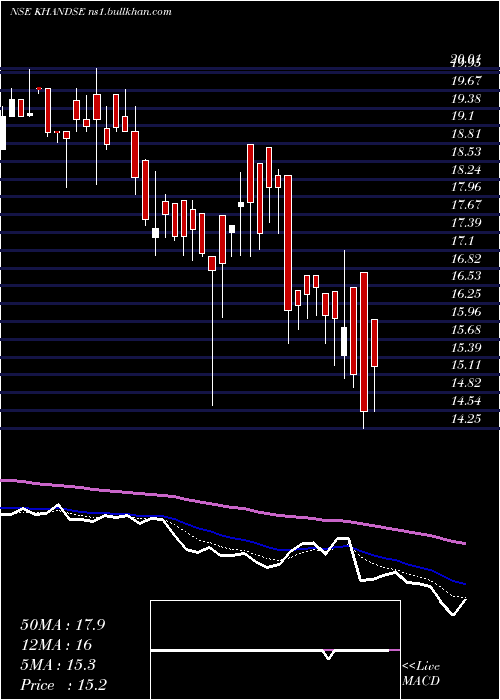The image size is (500, 700).
Task: Click the 17.67 price axis label
Action: coord(466,205)
